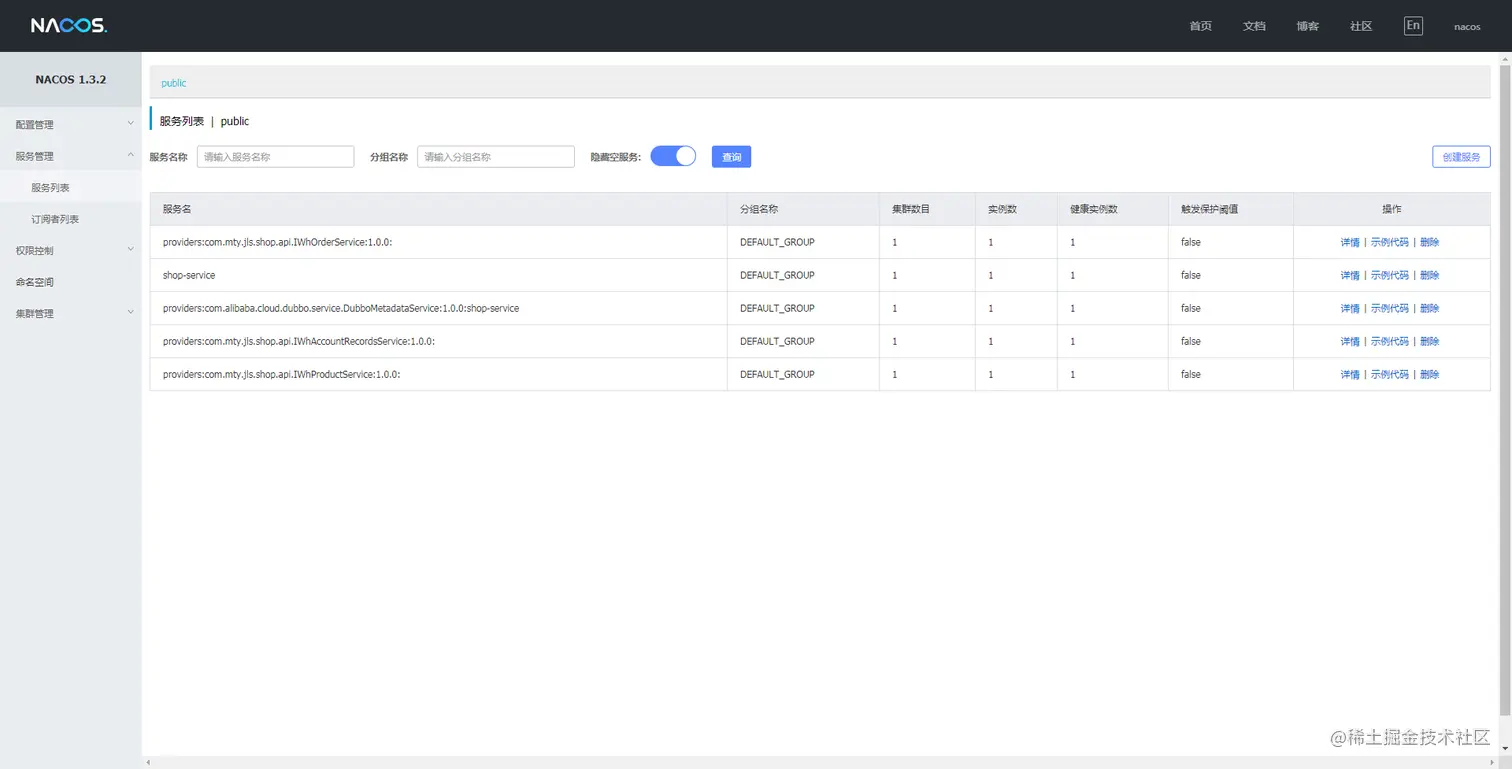
Task: Click the NACOS logo
Action: [x=69, y=26]
